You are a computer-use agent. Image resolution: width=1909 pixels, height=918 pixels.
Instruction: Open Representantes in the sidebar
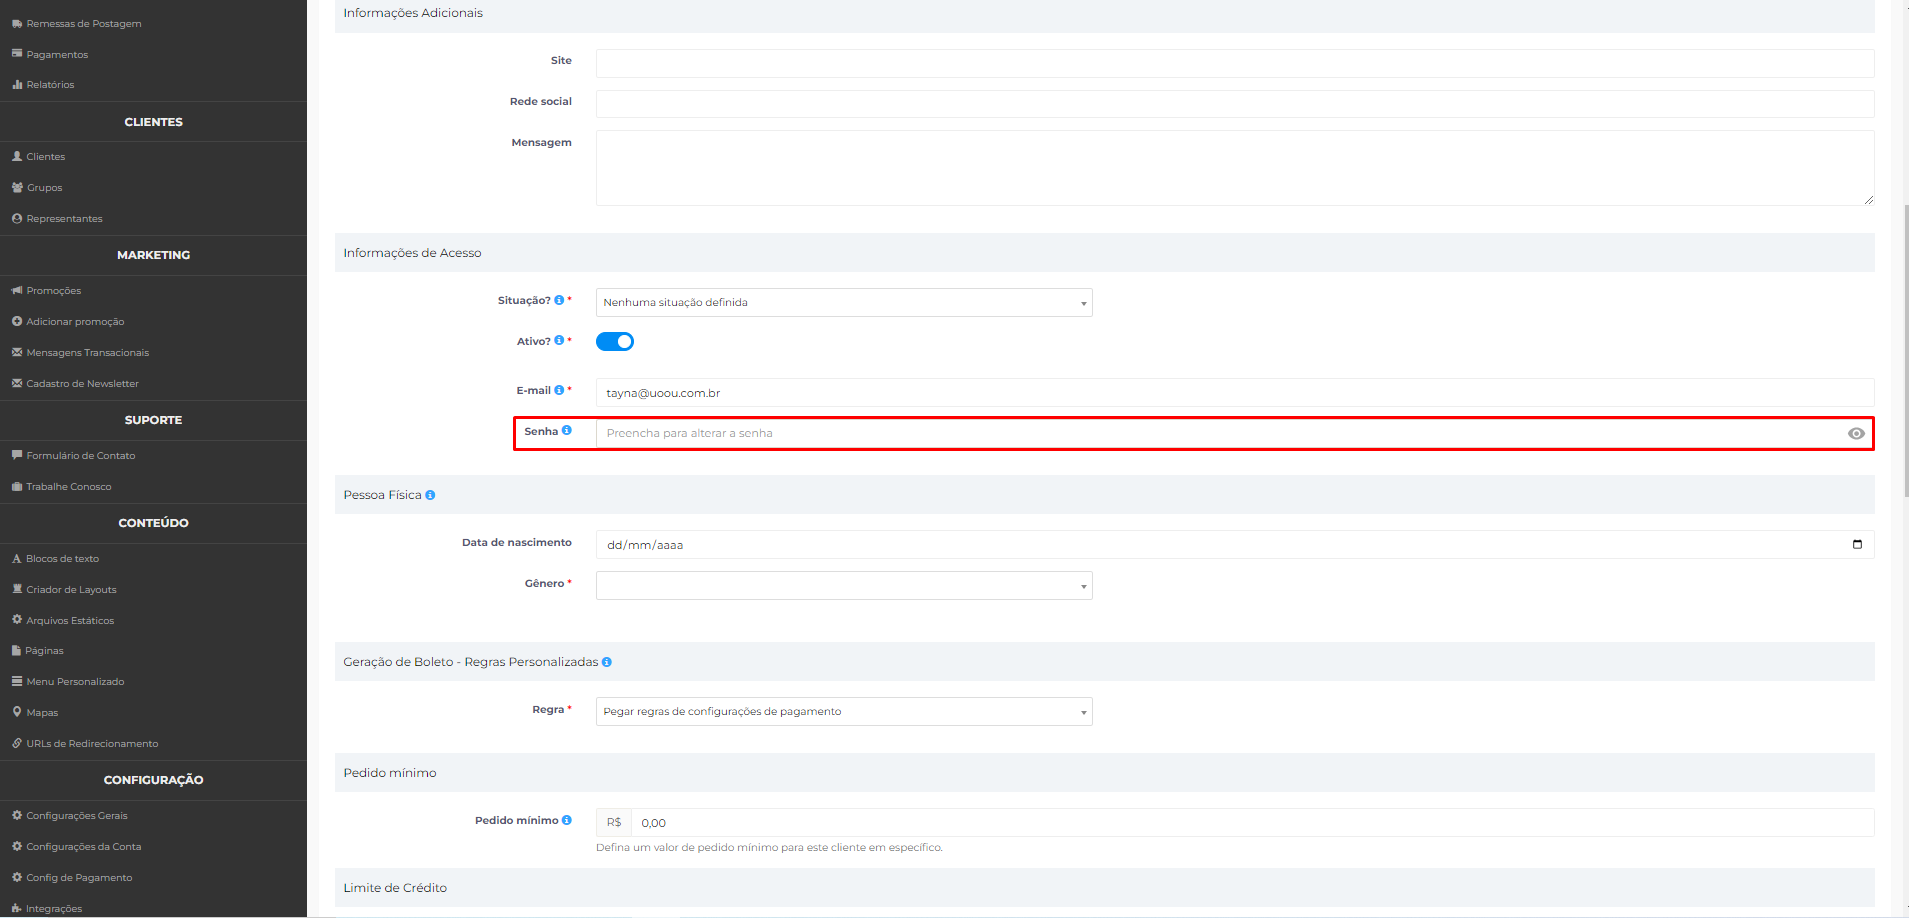click(64, 218)
